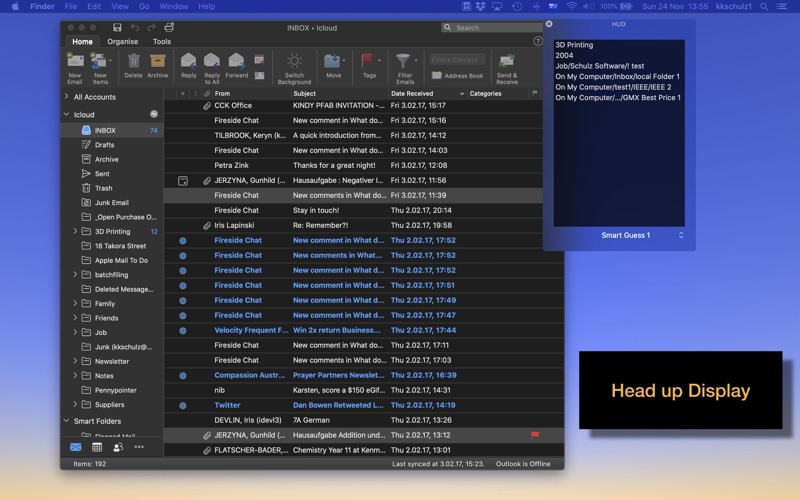Toggle unread dot on Fireside Chat 17:49 email
This screenshot has width=800, height=500.
183,301
